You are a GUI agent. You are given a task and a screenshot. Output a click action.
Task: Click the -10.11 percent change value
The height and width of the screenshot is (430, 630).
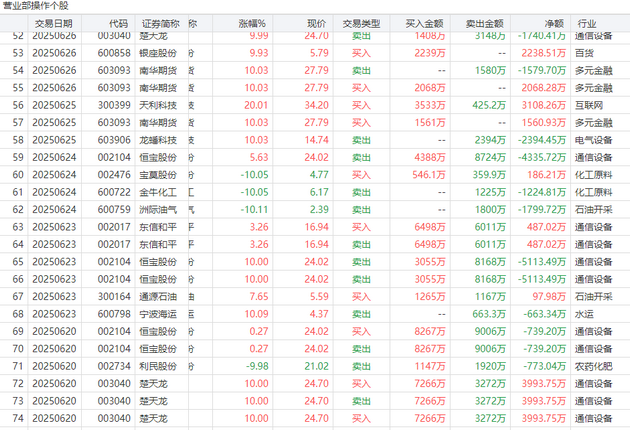click(x=254, y=209)
